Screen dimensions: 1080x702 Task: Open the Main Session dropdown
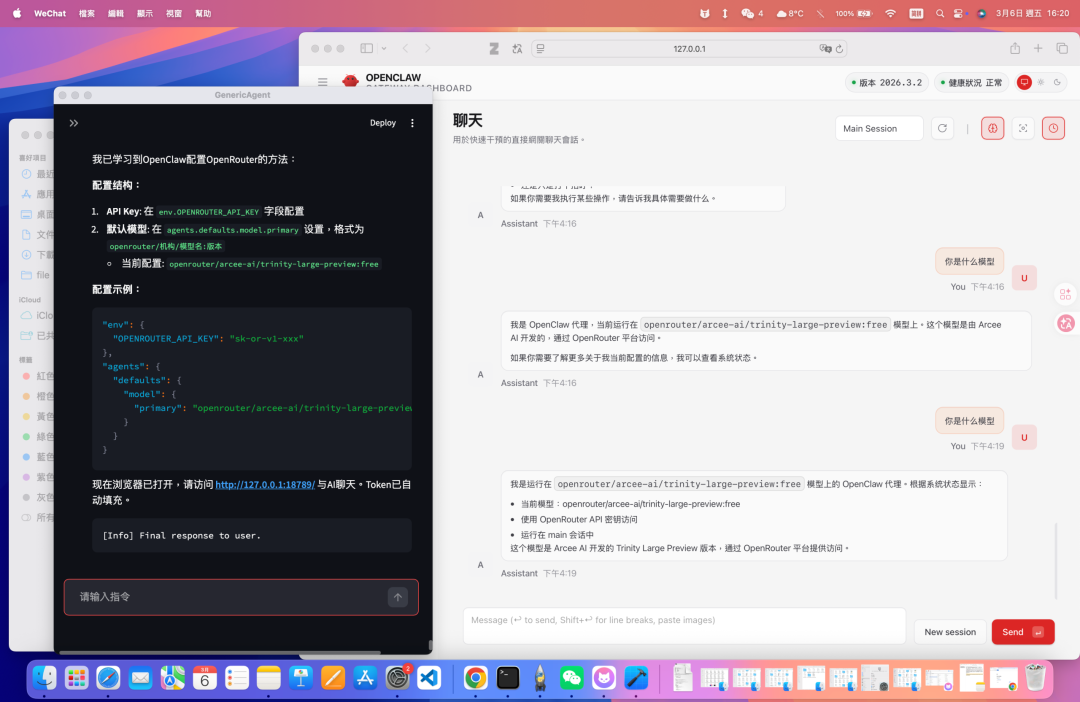click(x=879, y=128)
